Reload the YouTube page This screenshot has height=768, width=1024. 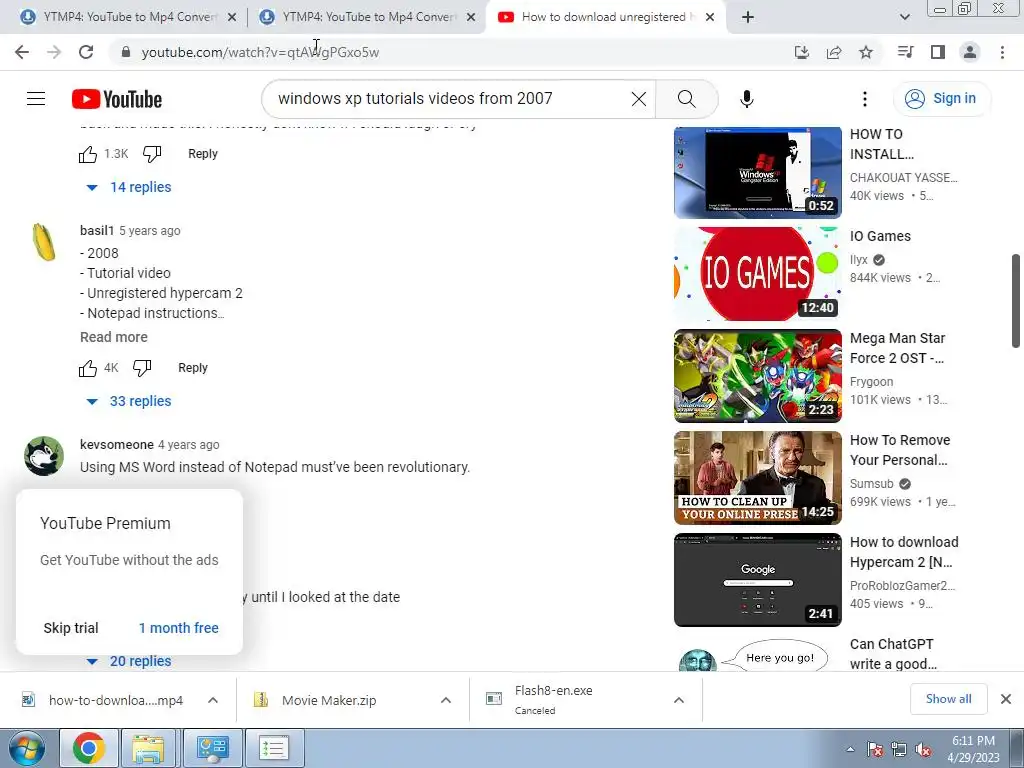tap(86, 52)
